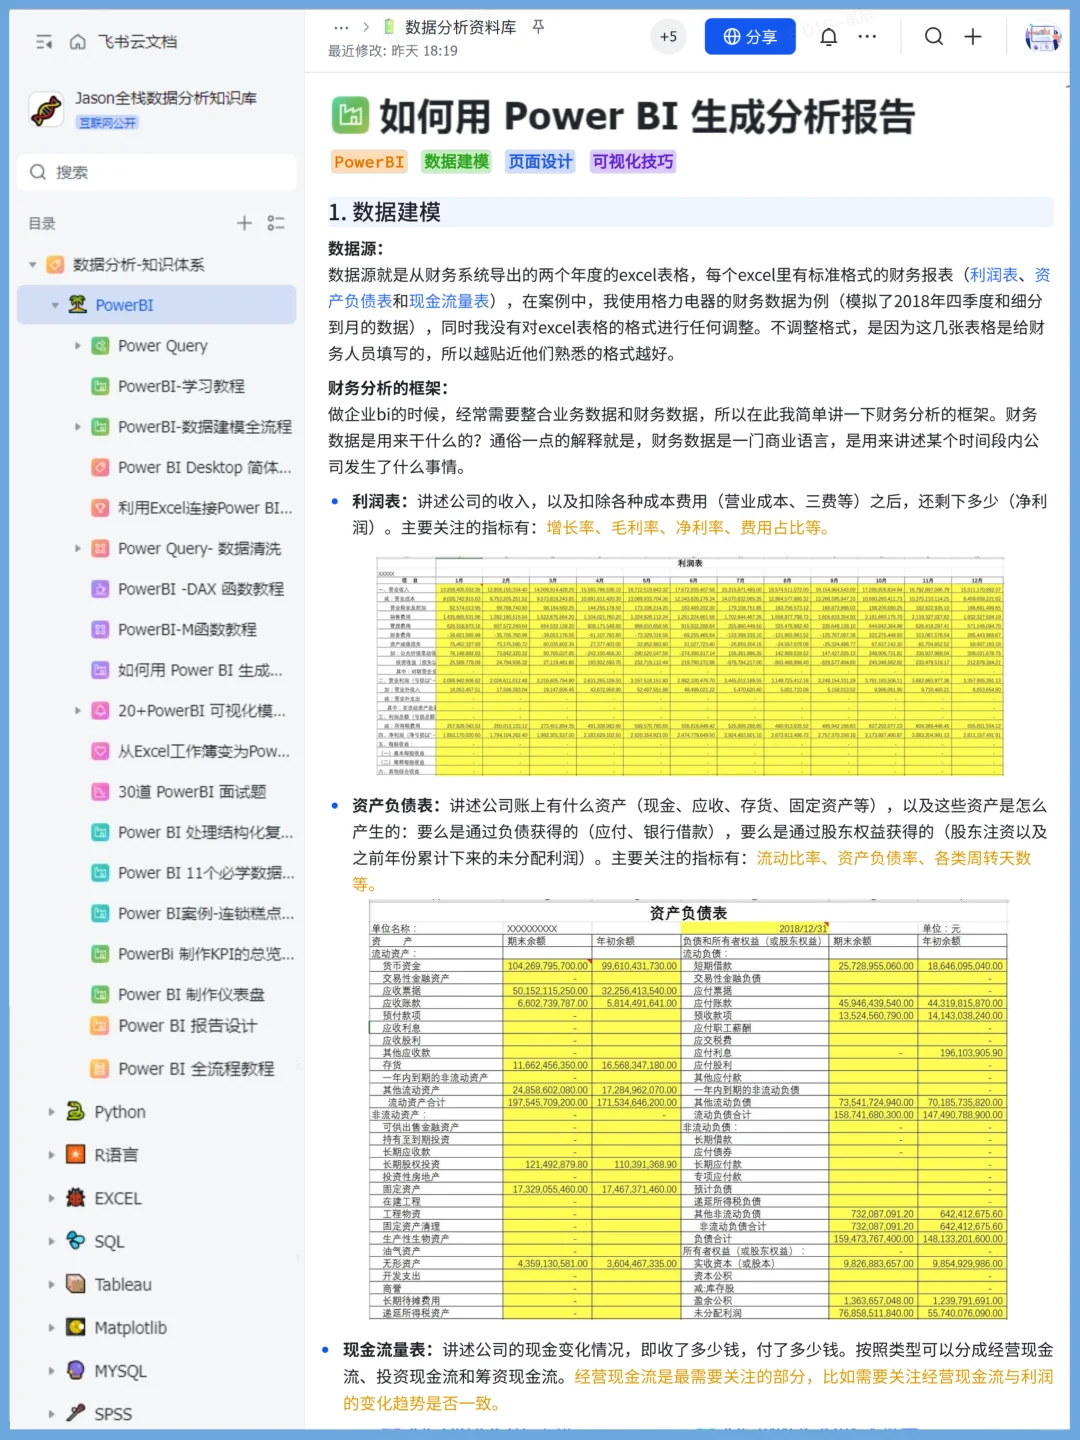Expand the Power Query node arrow

pyautogui.click(x=78, y=346)
